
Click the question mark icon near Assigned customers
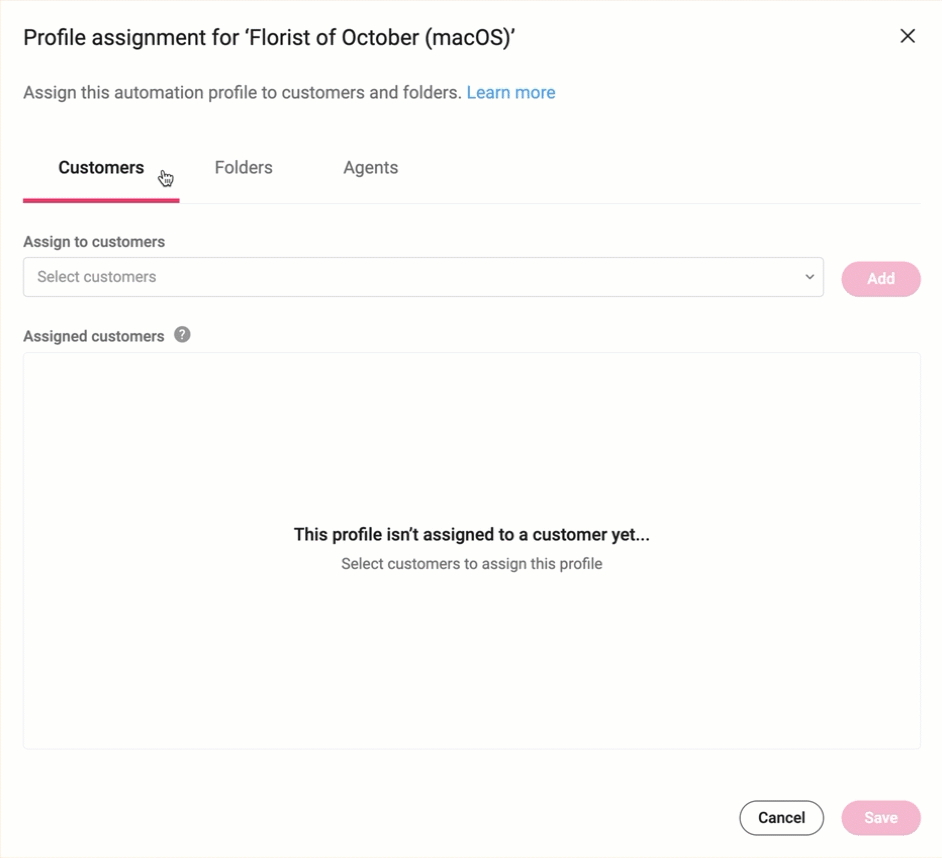click(182, 336)
